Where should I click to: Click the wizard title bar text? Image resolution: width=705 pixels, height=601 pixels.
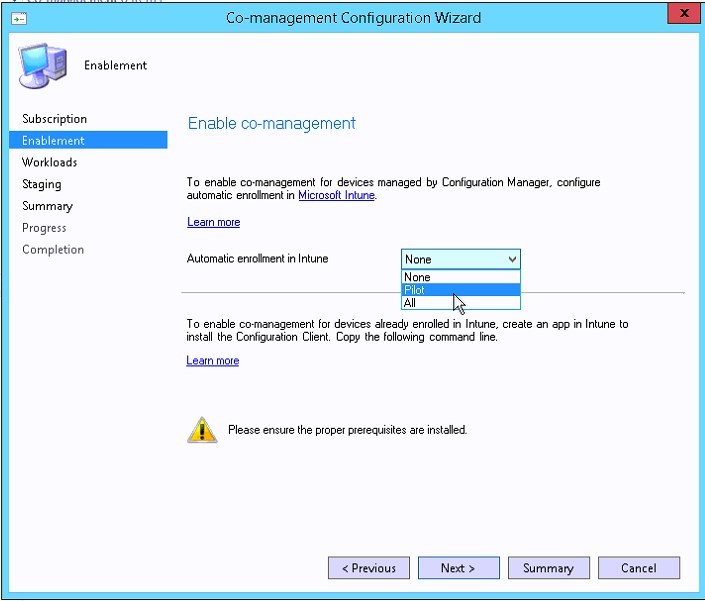coord(353,18)
